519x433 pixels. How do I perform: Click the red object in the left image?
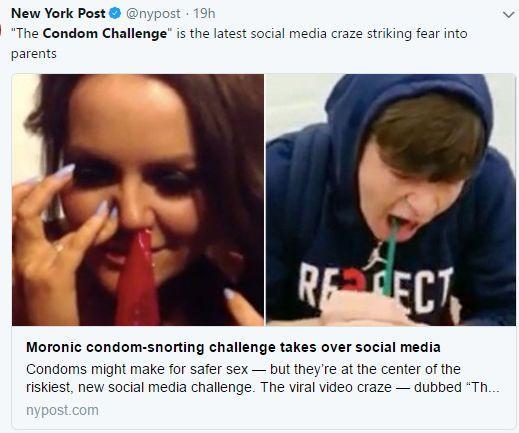138,278
